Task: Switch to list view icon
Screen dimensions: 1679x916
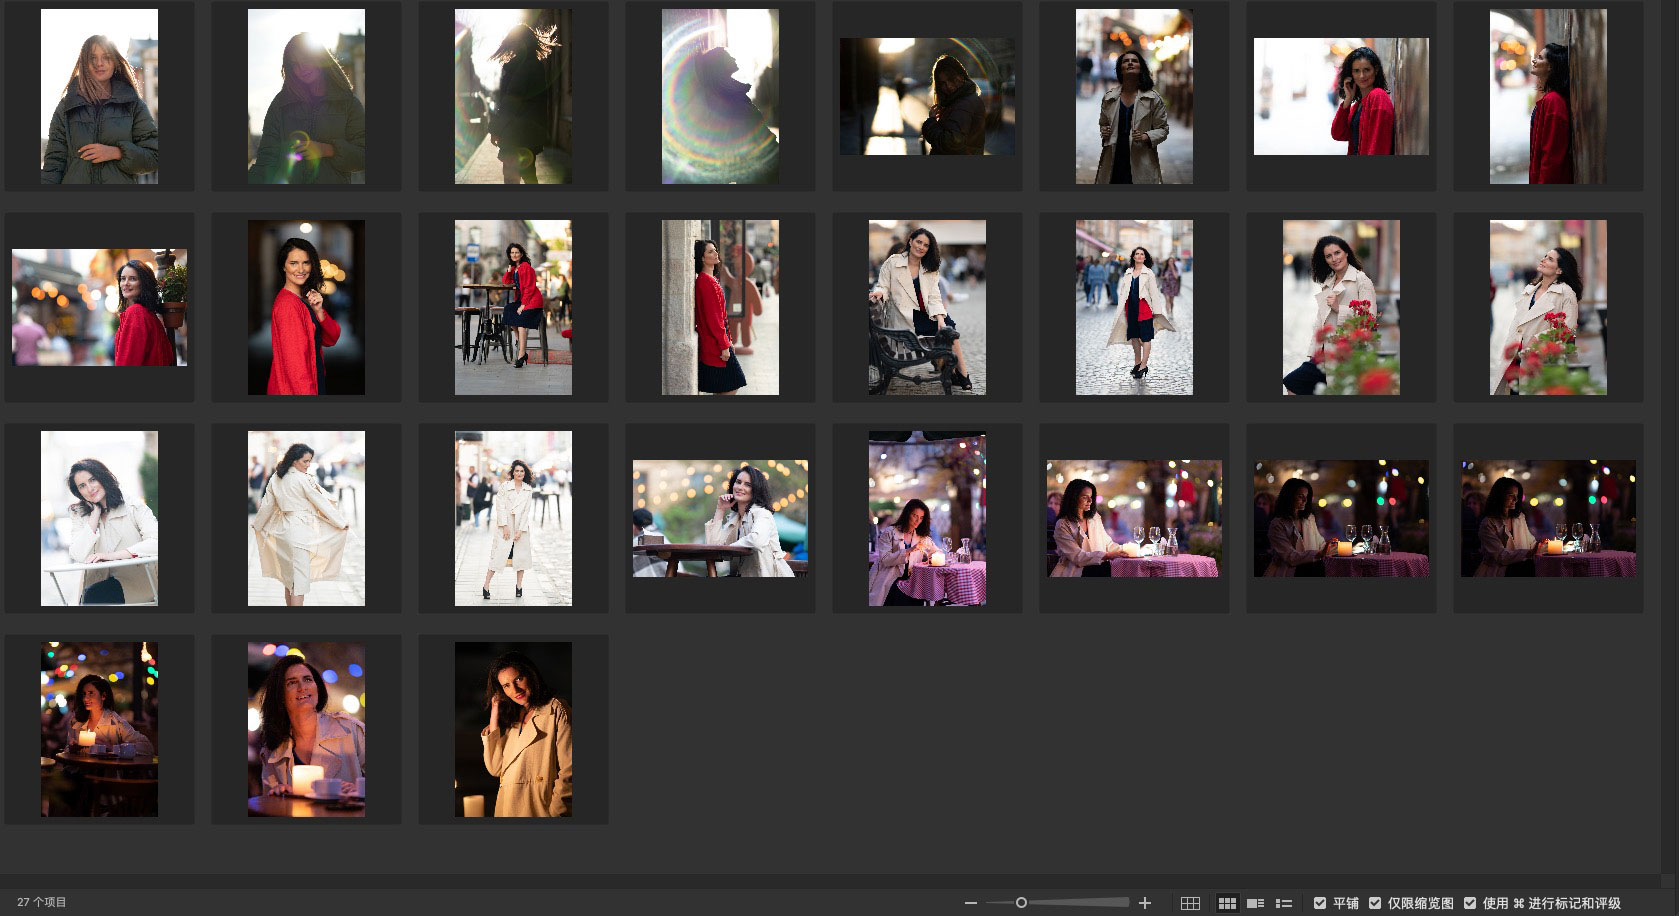Action: 1284,903
